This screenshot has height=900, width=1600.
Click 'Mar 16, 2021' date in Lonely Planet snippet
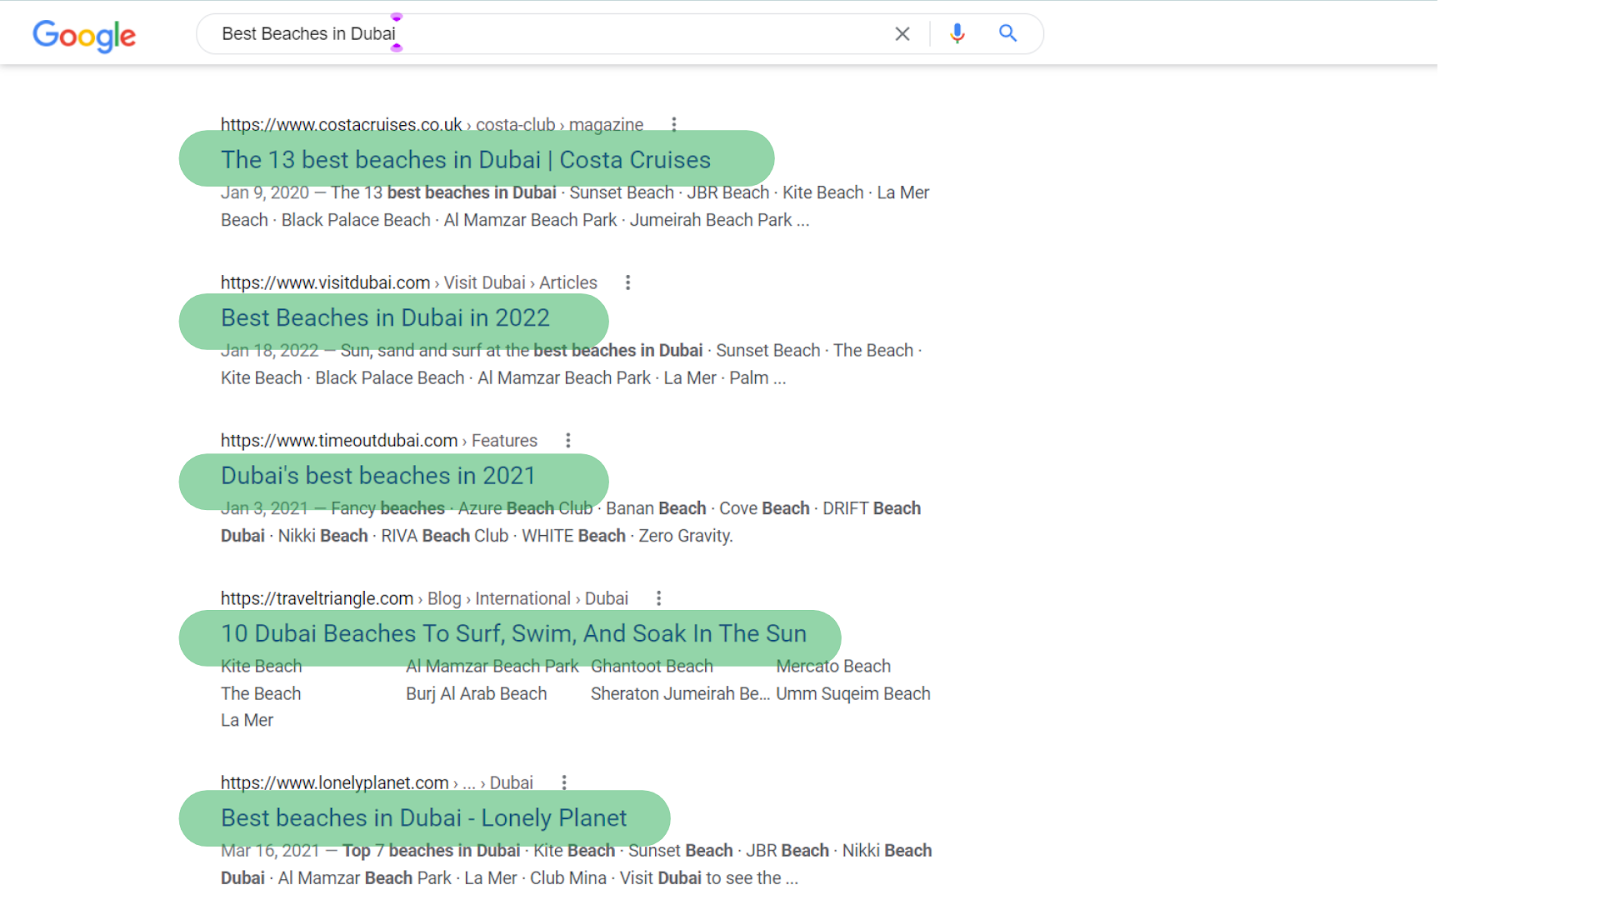coord(270,851)
